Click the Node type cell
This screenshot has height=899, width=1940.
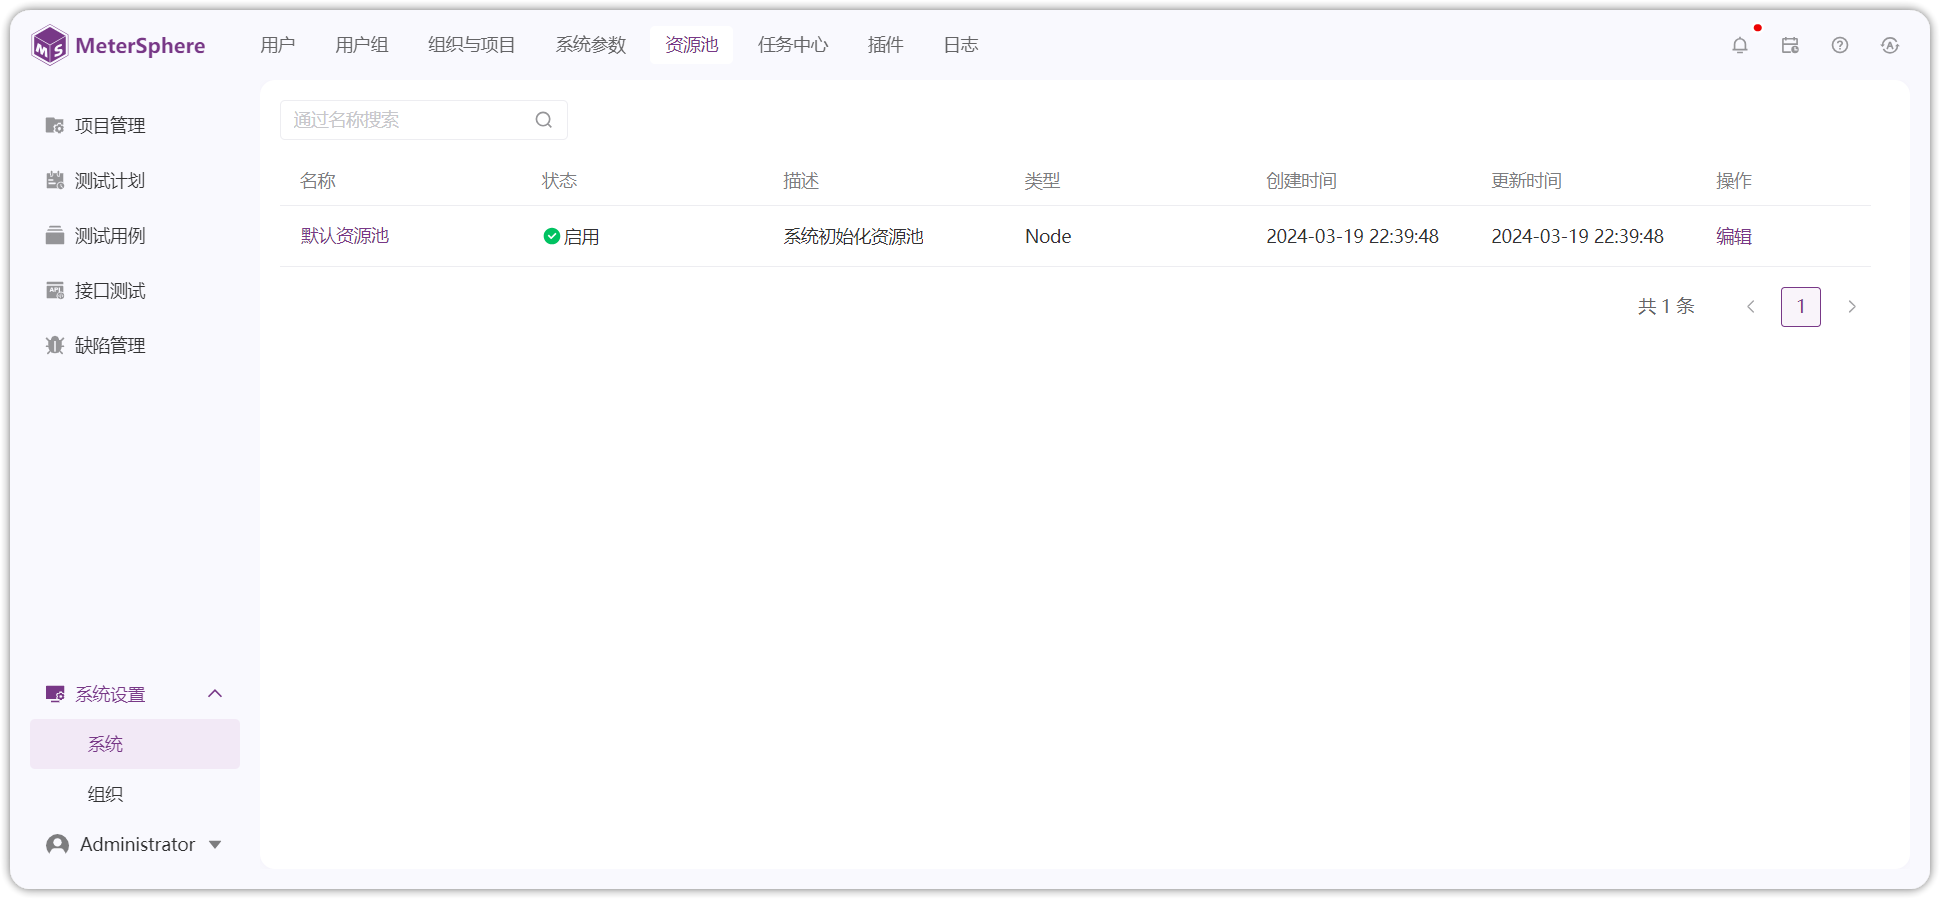click(1048, 236)
